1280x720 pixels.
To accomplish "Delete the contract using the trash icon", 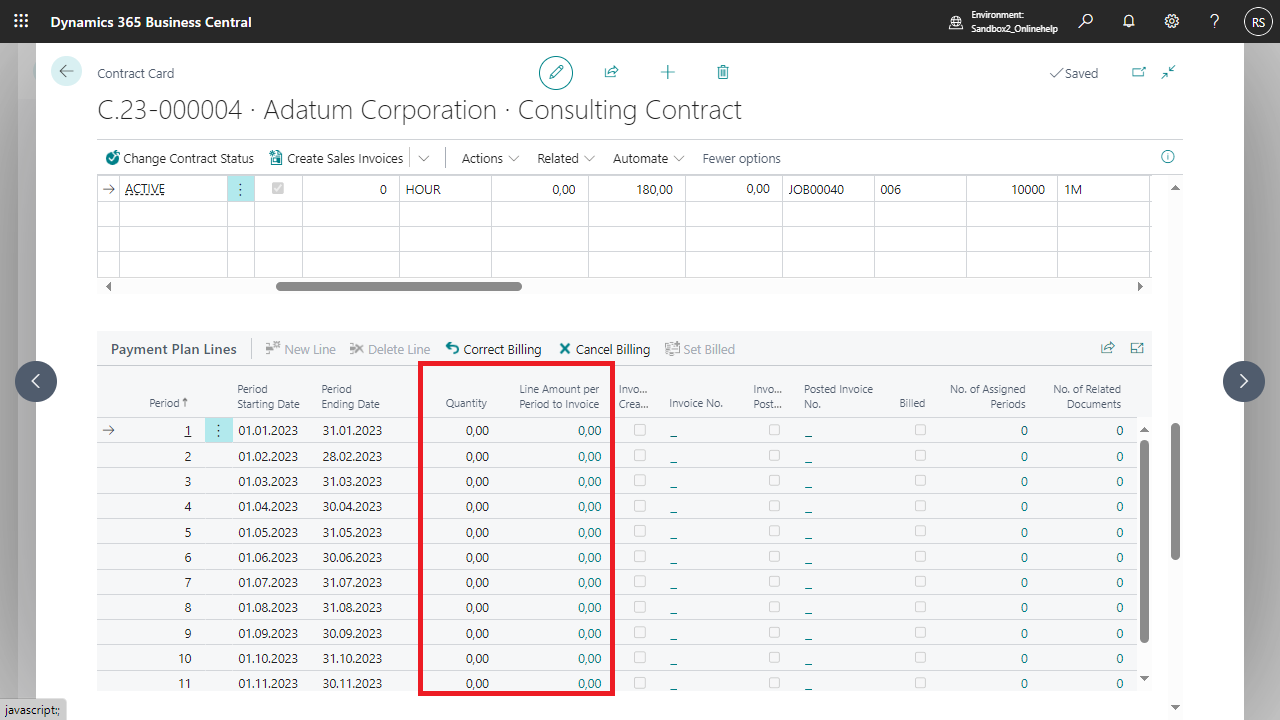I will click(x=723, y=72).
